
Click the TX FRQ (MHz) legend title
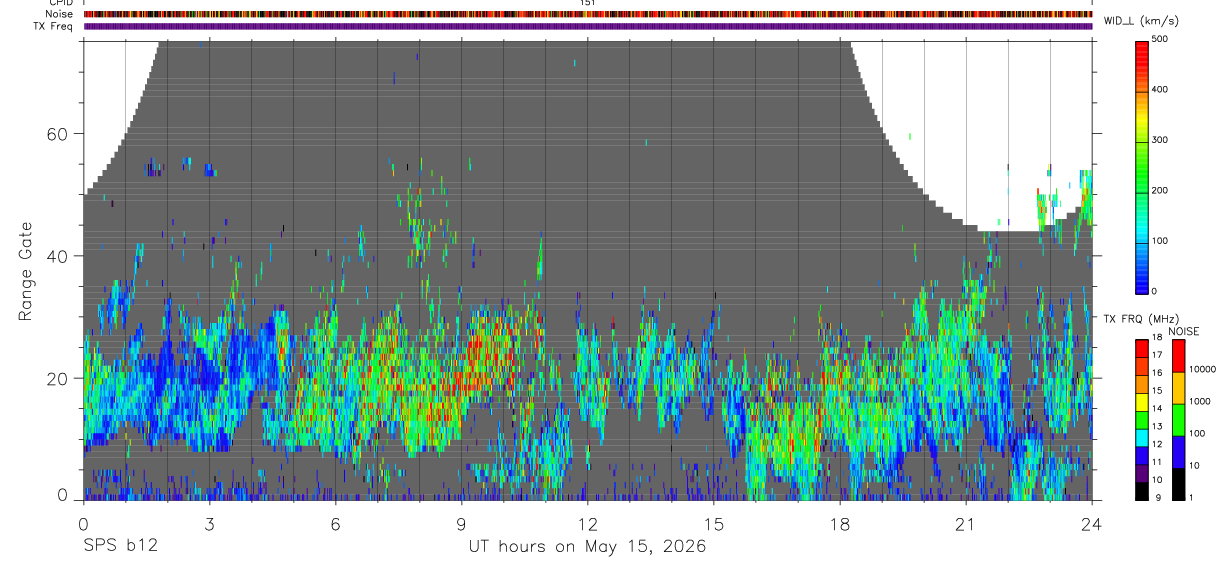[1141, 318]
